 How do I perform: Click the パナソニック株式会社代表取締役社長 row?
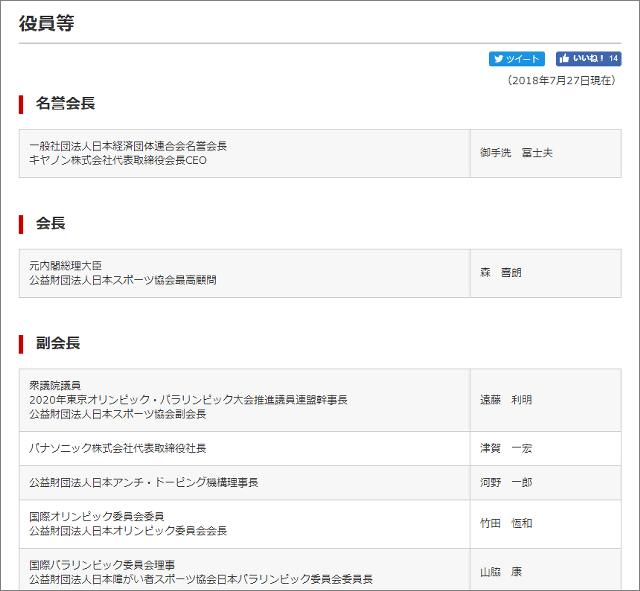click(x=320, y=449)
